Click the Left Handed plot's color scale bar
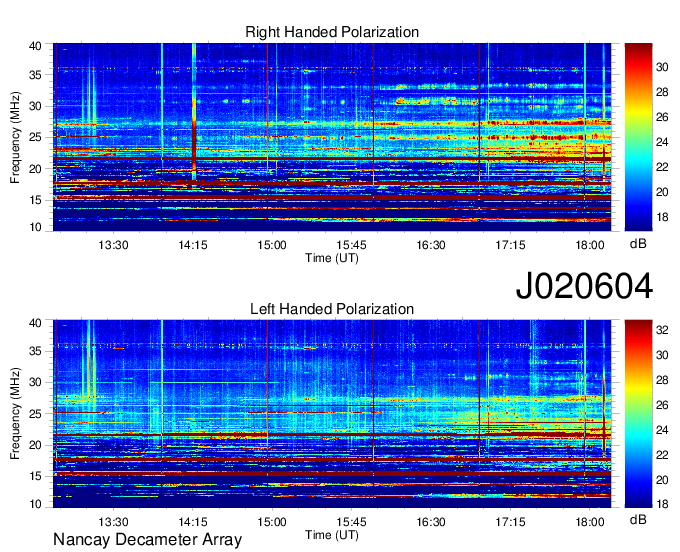680x552 pixels. tap(638, 414)
